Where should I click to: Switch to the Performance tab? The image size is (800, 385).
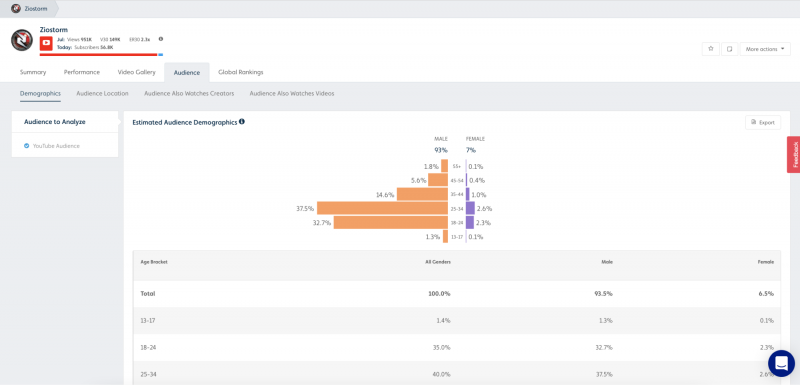click(x=82, y=72)
